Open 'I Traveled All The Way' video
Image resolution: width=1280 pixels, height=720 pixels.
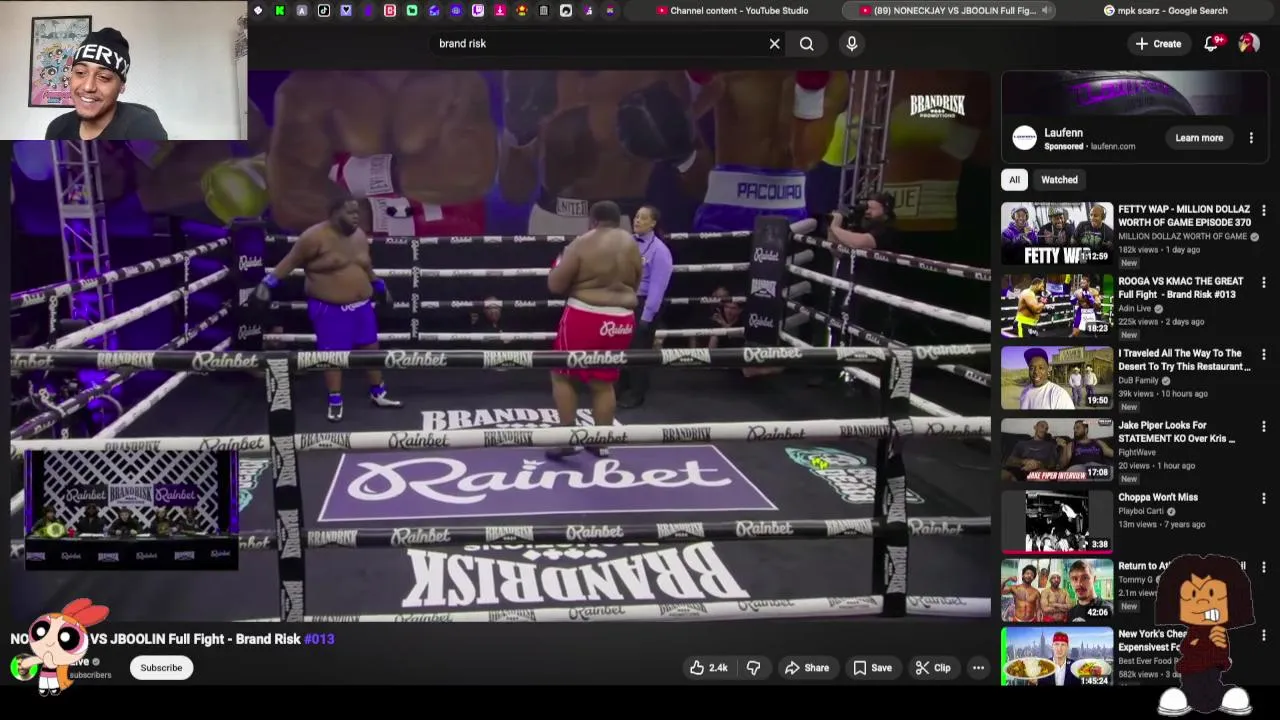[1184, 360]
